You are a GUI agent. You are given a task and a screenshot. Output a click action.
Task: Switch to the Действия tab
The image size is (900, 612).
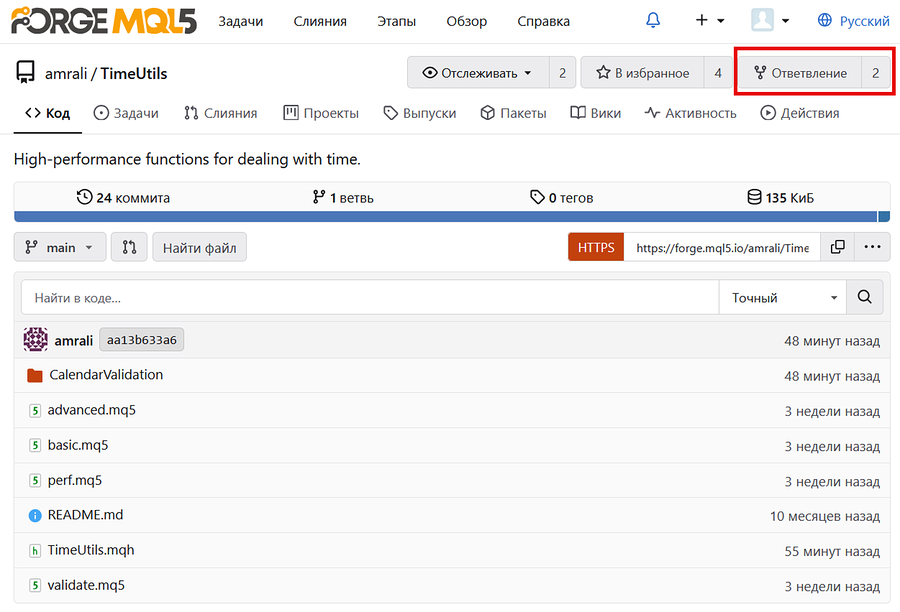800,113
